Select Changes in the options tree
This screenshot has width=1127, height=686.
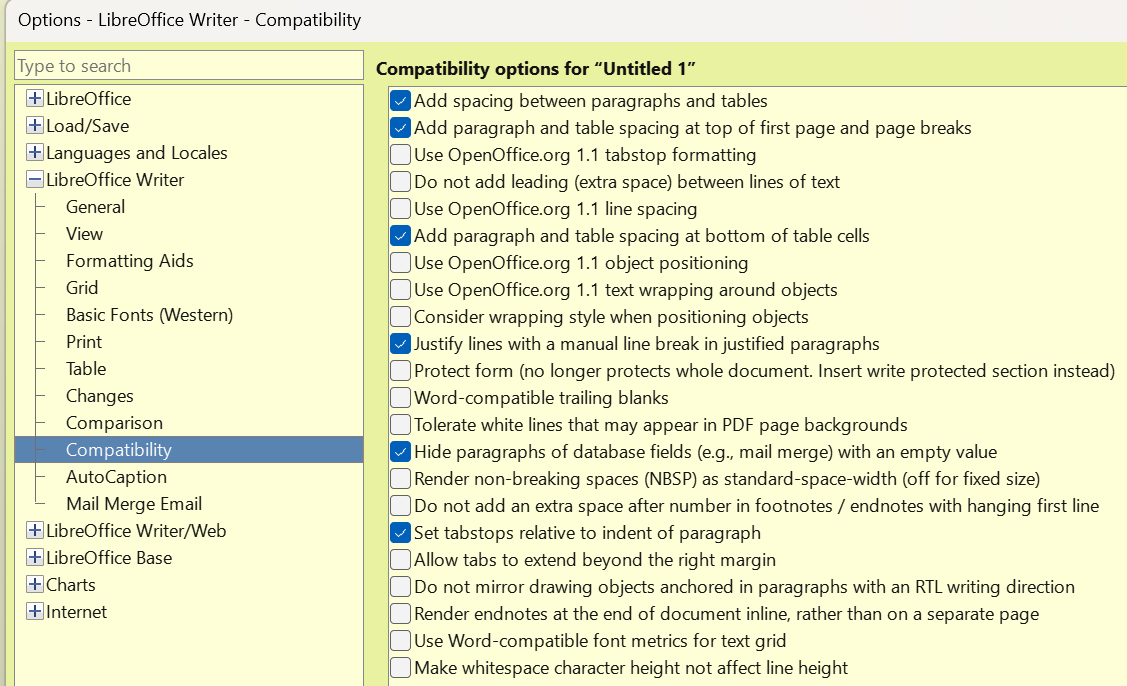pyautogui.click(x=100, y=396)
